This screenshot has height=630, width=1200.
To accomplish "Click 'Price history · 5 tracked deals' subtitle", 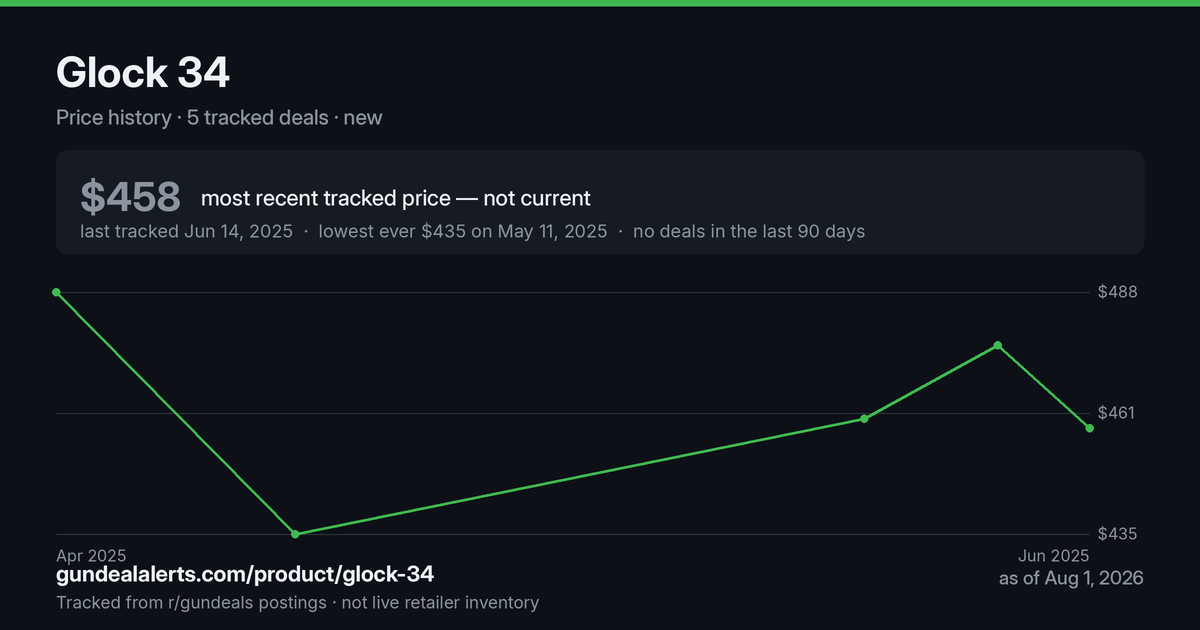I will [192, 117].
